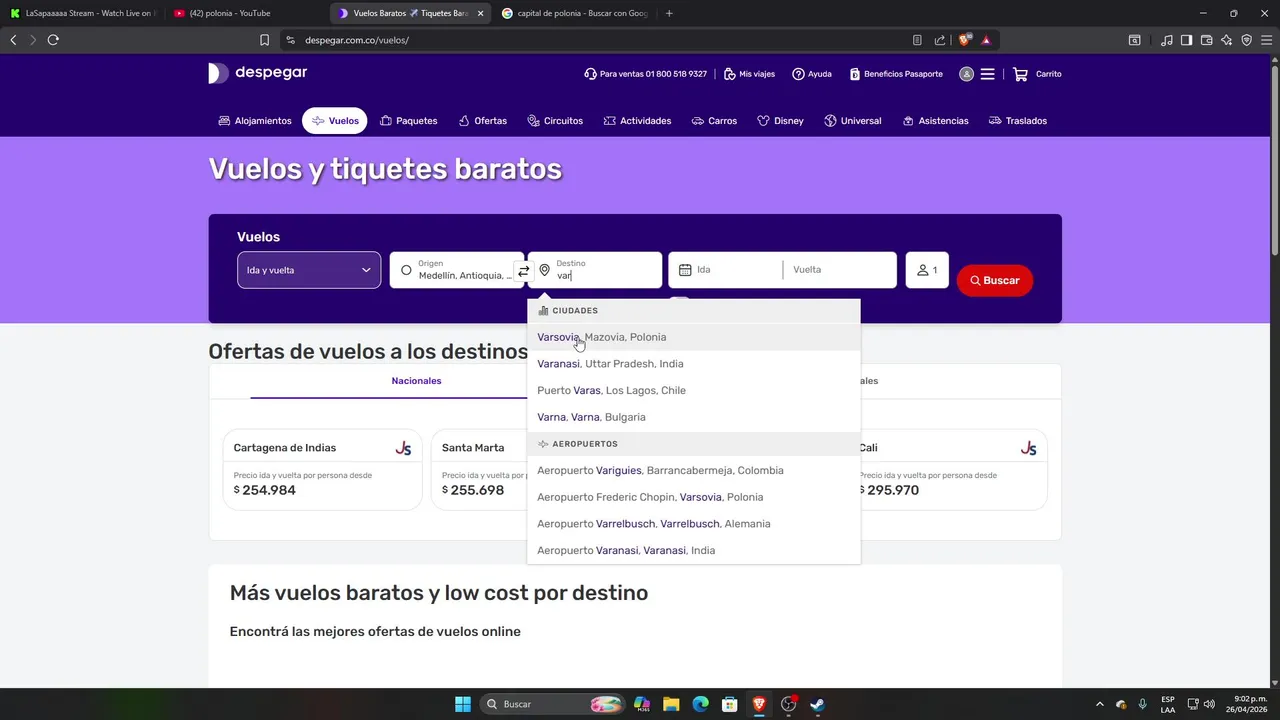Click the volume icon in system tray
The height and width of the screenshot is (720, 1280).
(x=1209, y=704)
